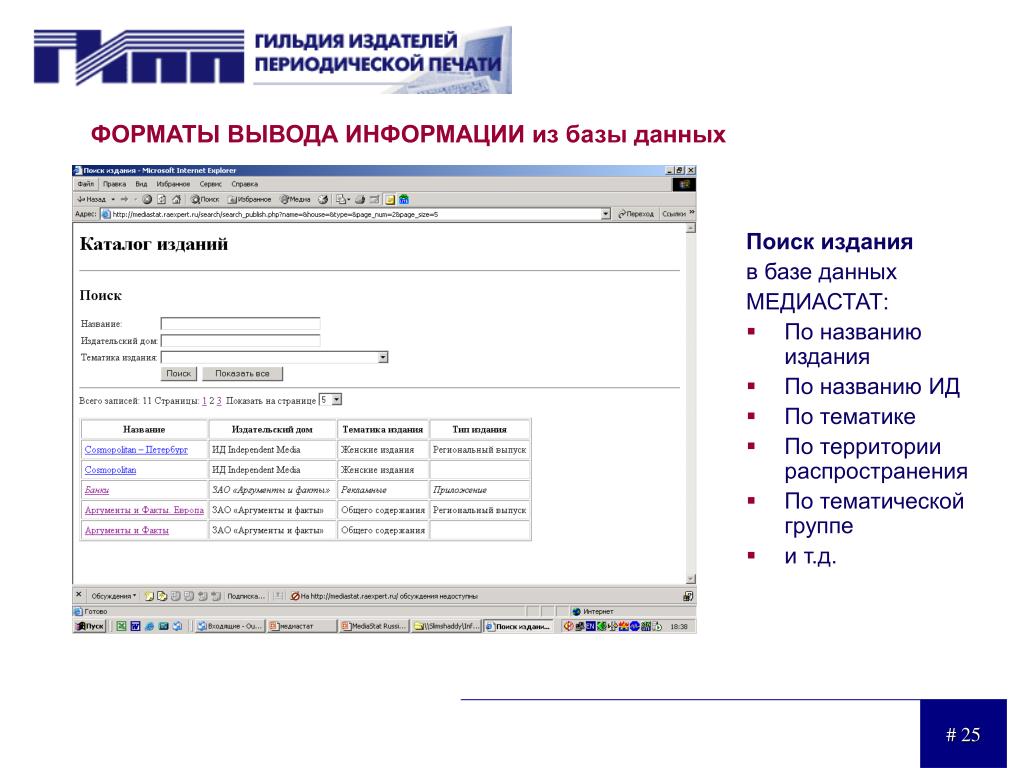This screenshot has width=1024, height=768.
Task: Click the browser address URL field
Action: (357, 214)
